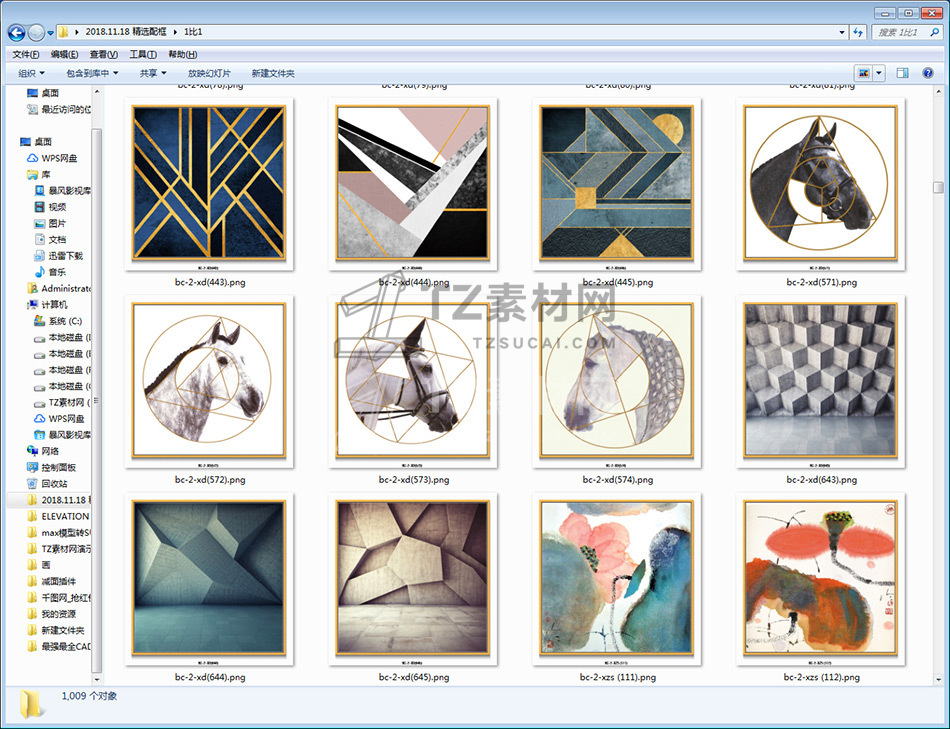
Task: Click the Help question mark icon
Action: pos(929,73)
